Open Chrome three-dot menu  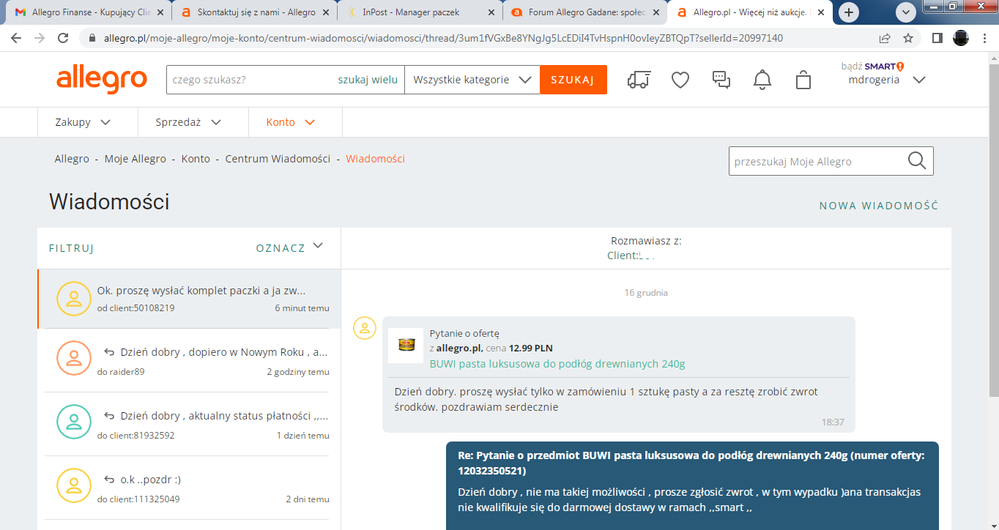click(x=985, y=38)
